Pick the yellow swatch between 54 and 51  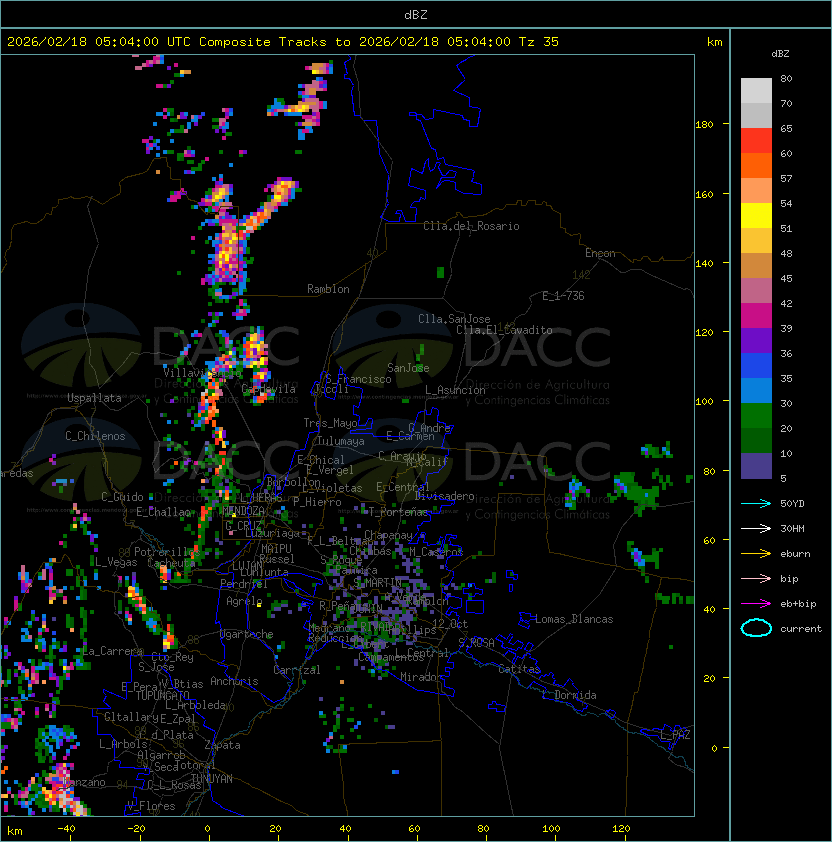click(x=756, y=216)
